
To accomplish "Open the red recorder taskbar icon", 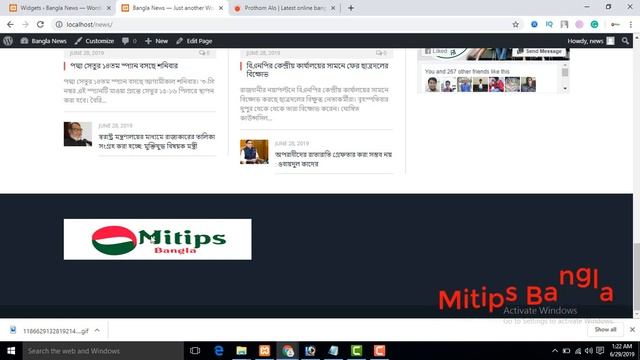I will (x=379, y=351).
